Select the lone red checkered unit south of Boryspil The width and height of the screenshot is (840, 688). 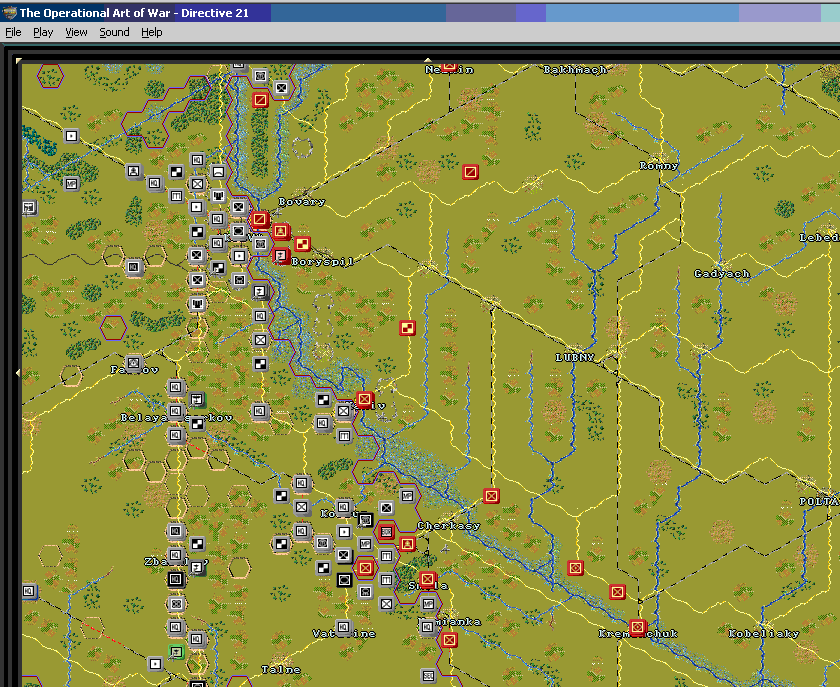[x=408, y=328]
